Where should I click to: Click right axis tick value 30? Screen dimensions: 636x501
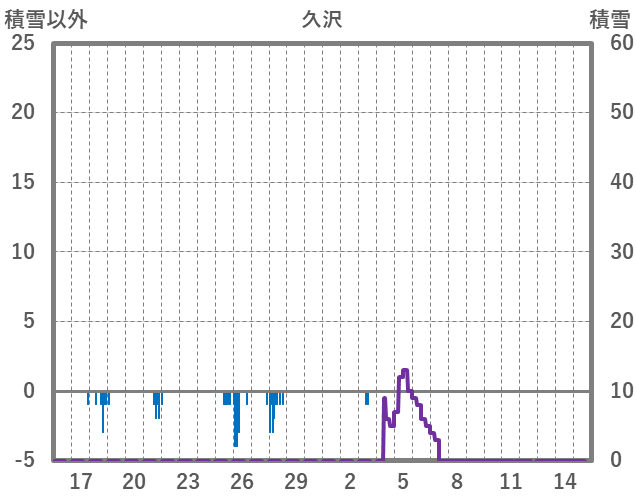(621, 252)
